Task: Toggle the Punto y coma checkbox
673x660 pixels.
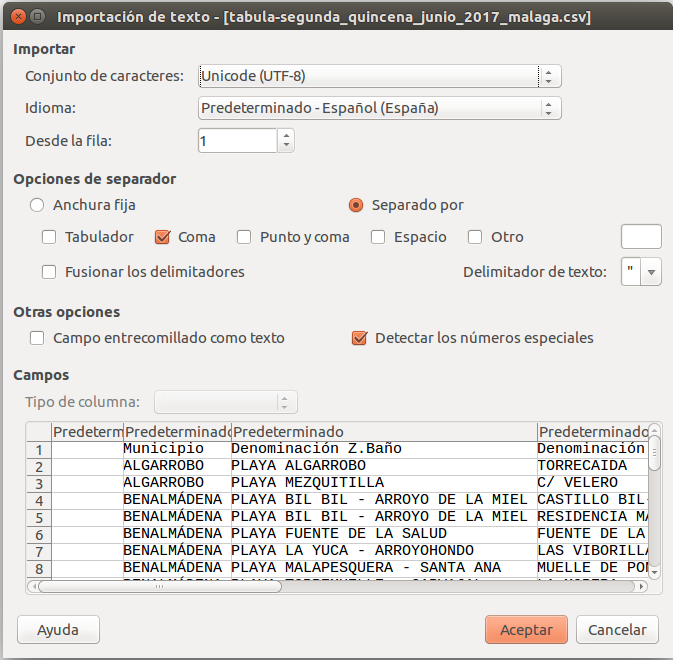Action: tap(244, 237)
